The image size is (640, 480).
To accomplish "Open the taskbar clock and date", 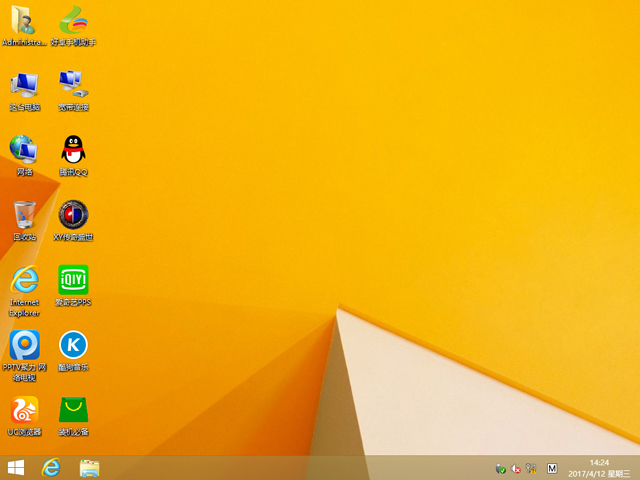I will click(x=600, y=468).
